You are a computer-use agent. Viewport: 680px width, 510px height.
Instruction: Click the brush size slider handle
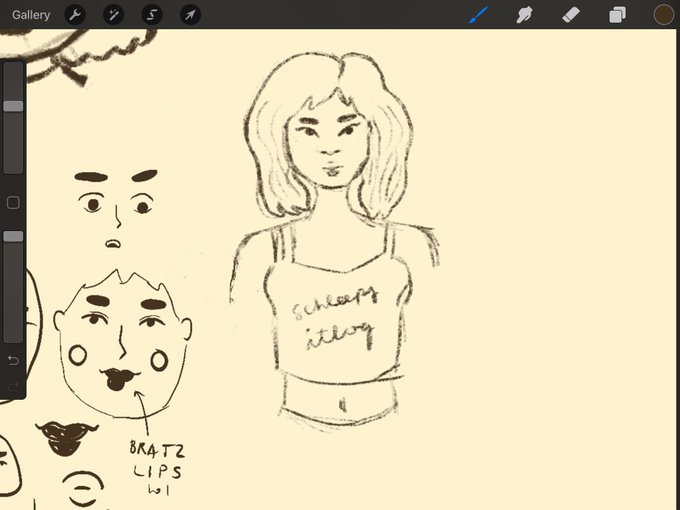[13, 106]
